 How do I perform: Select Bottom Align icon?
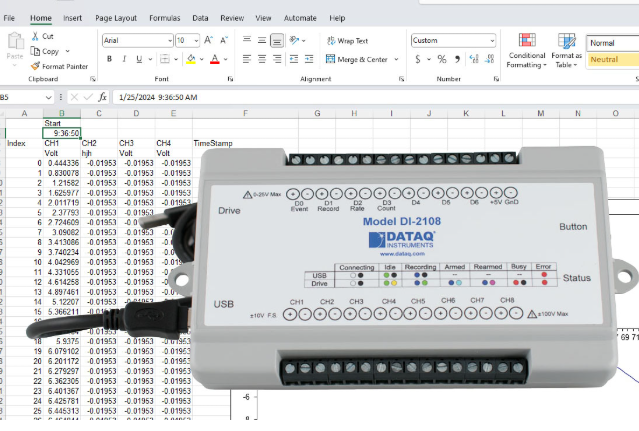(x=277, y=40)
